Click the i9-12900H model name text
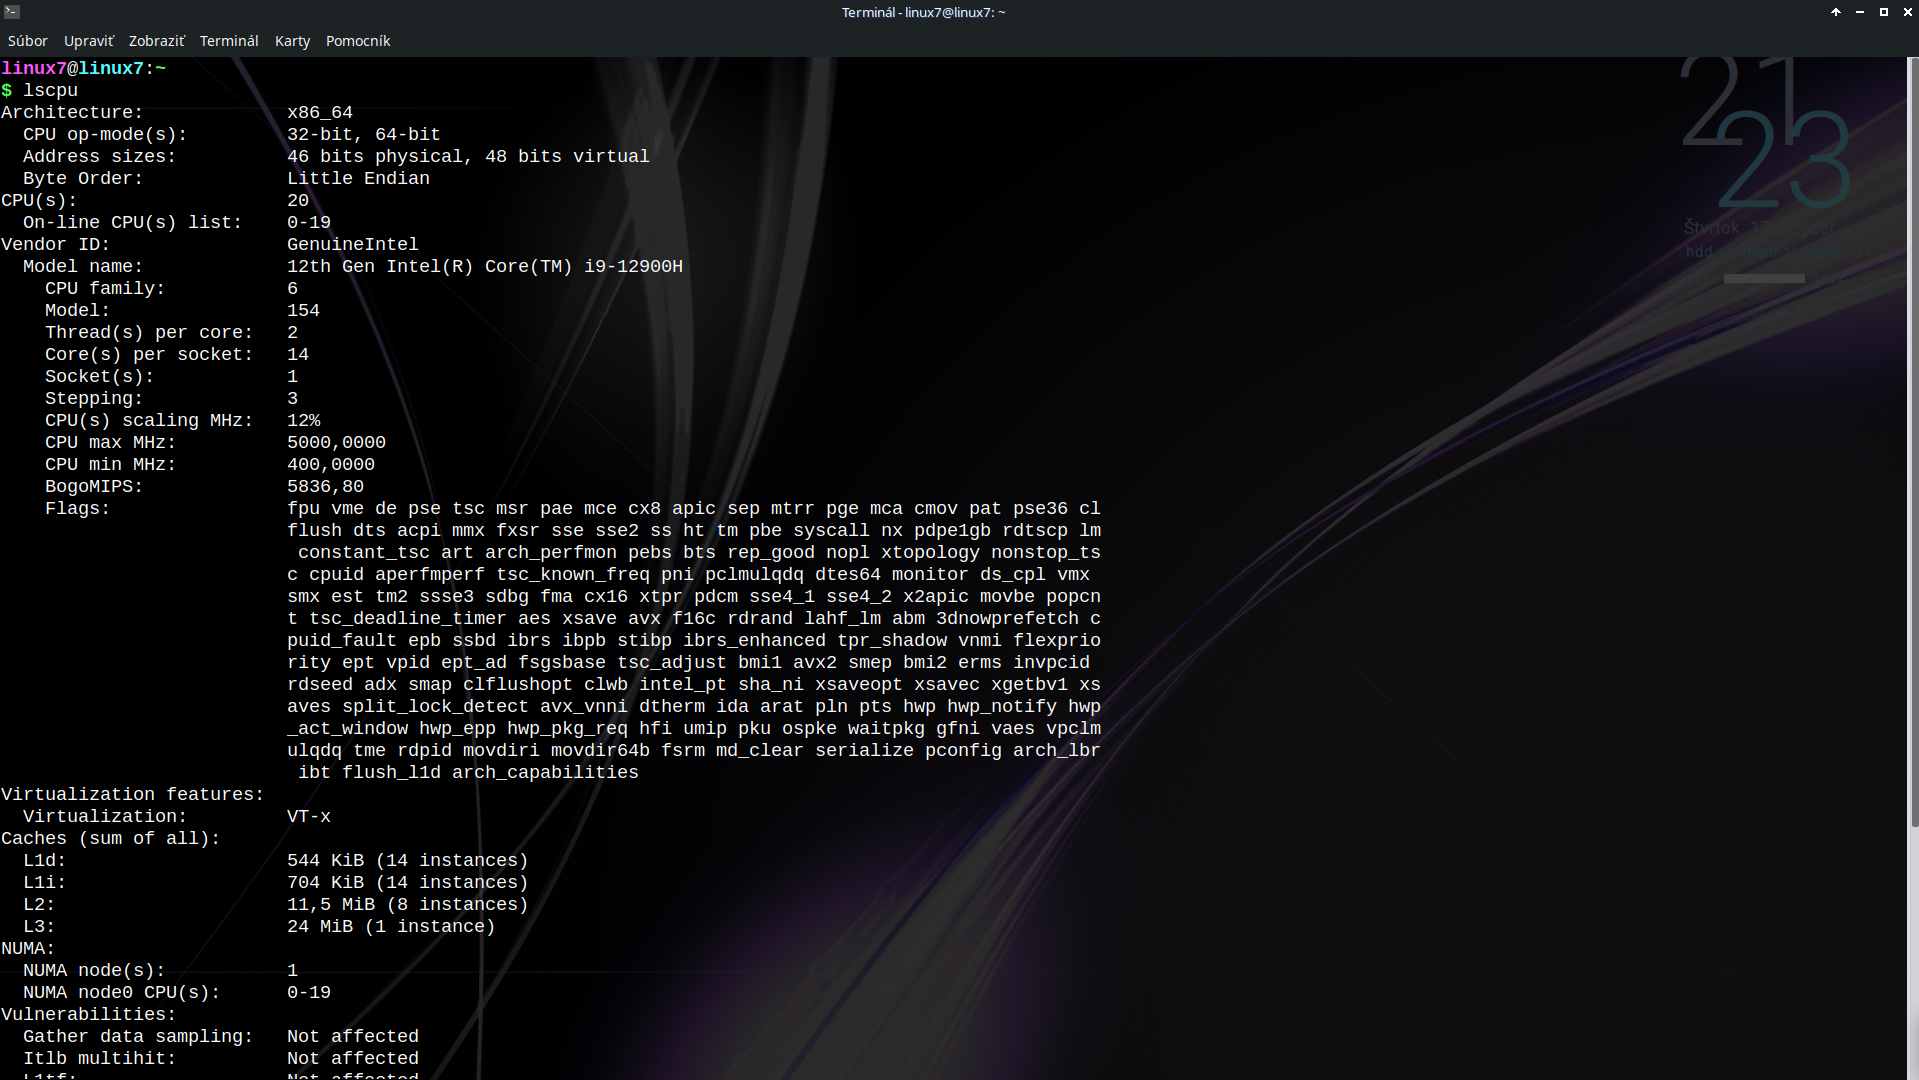This screenshot has width=1919, height=1080. (633, 266)
